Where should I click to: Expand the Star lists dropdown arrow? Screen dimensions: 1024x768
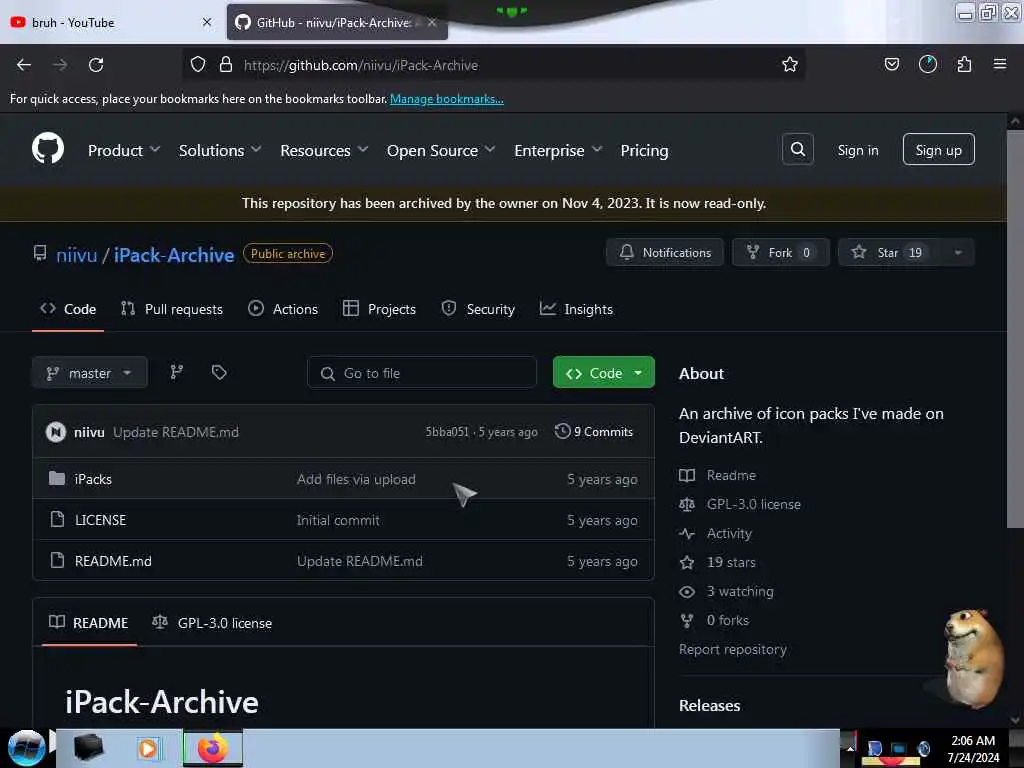click(958, 253)
